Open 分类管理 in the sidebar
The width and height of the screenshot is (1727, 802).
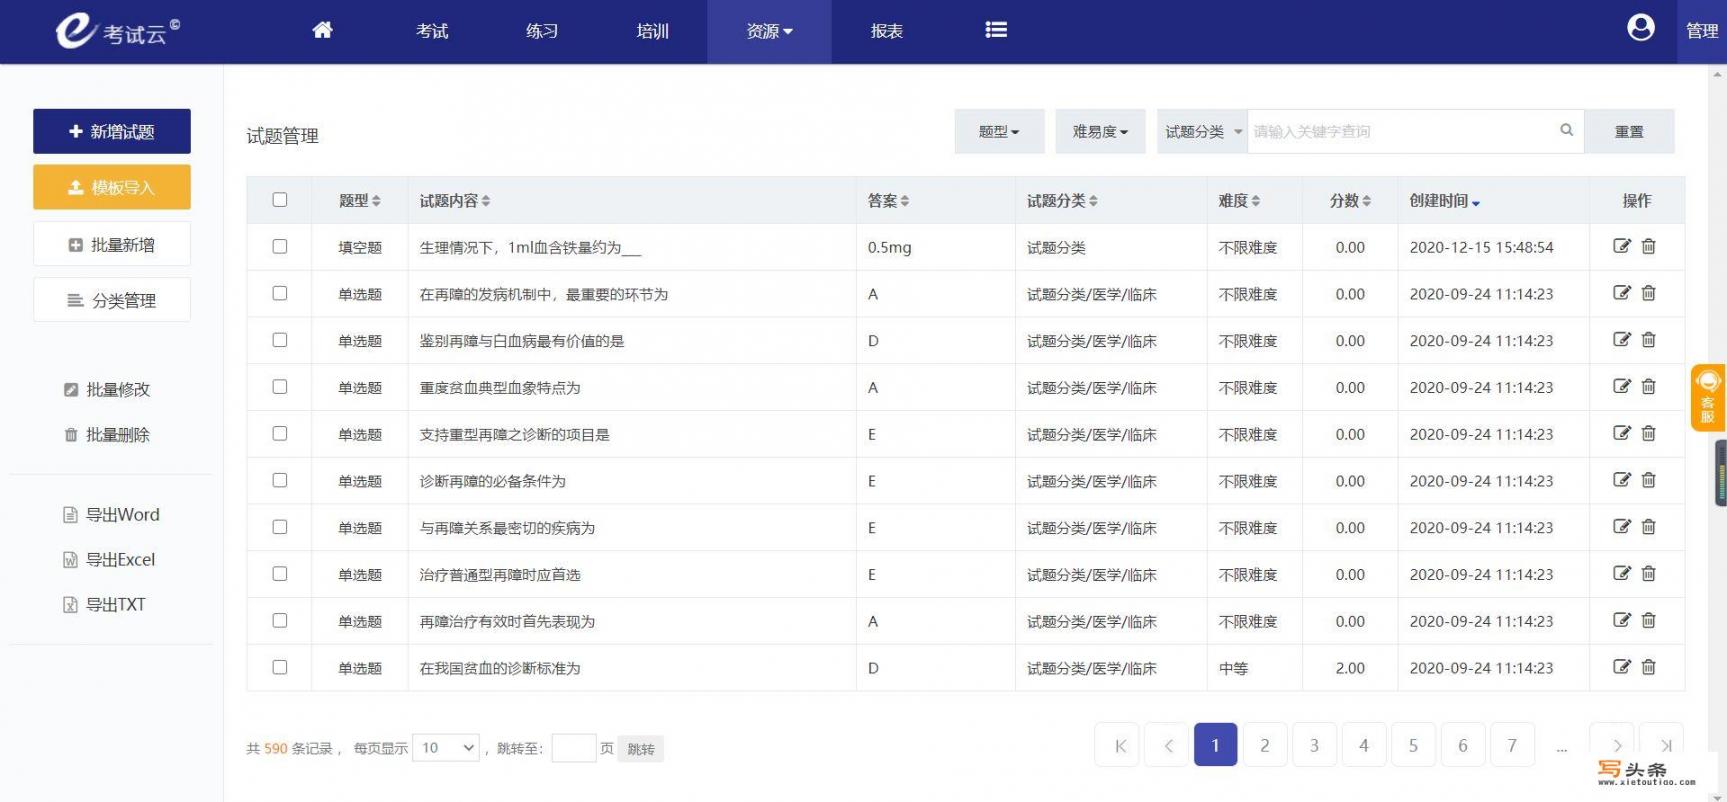click(x=112, y=300)
